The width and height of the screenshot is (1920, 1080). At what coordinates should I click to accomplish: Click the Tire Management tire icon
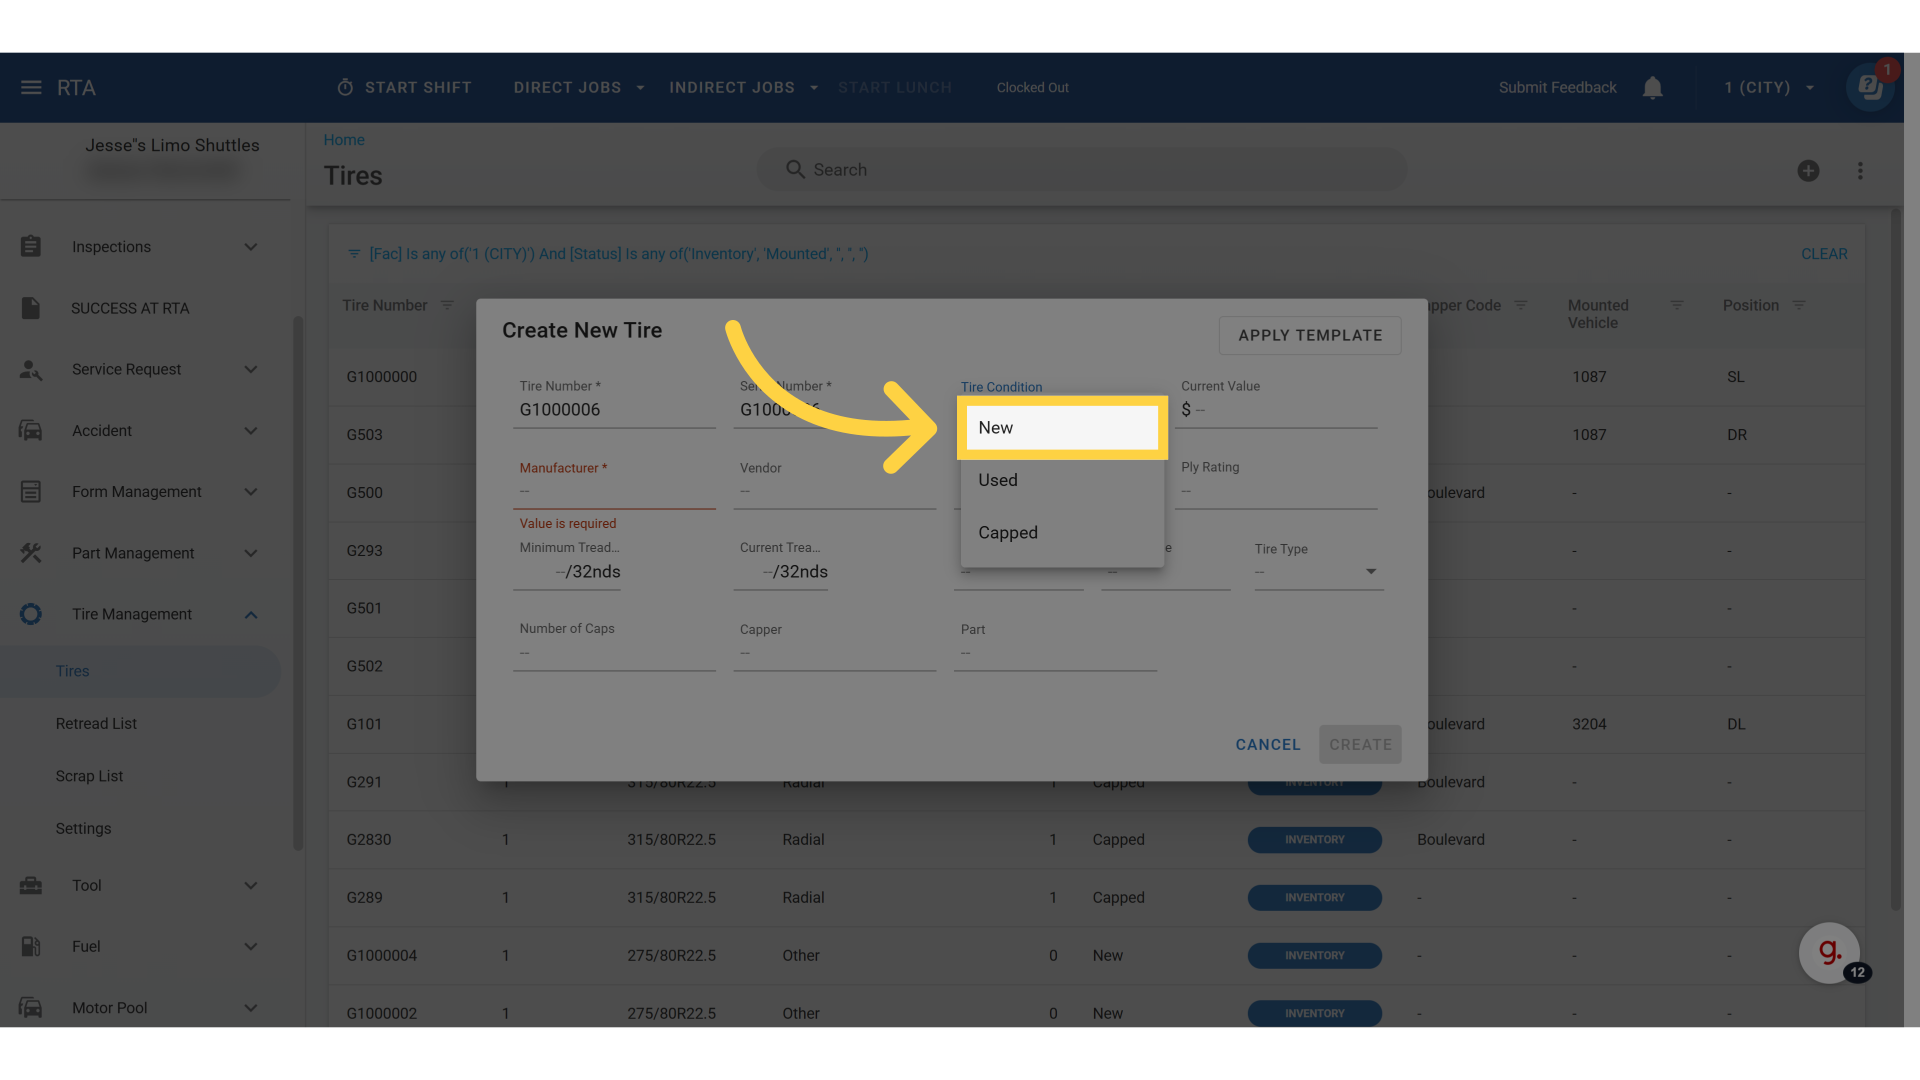(31, 614)
